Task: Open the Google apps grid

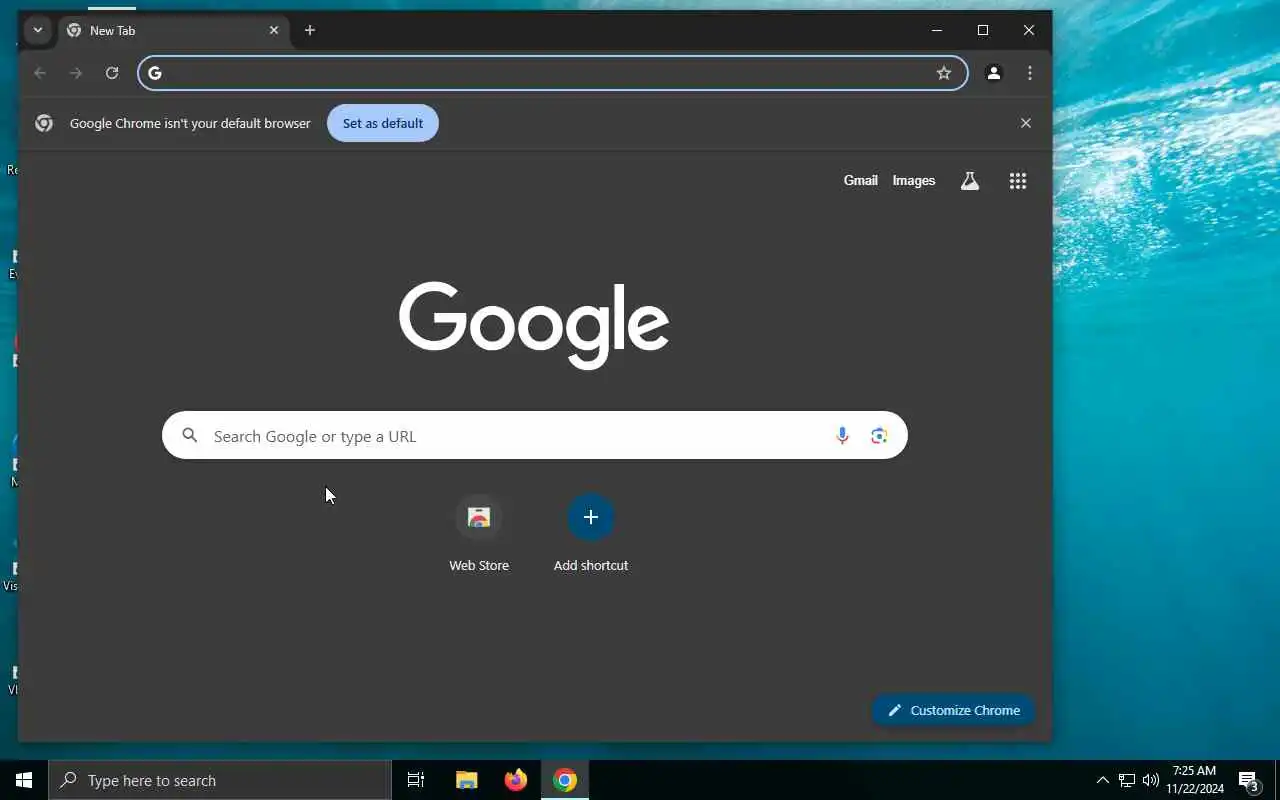Action: (1018, 181)
